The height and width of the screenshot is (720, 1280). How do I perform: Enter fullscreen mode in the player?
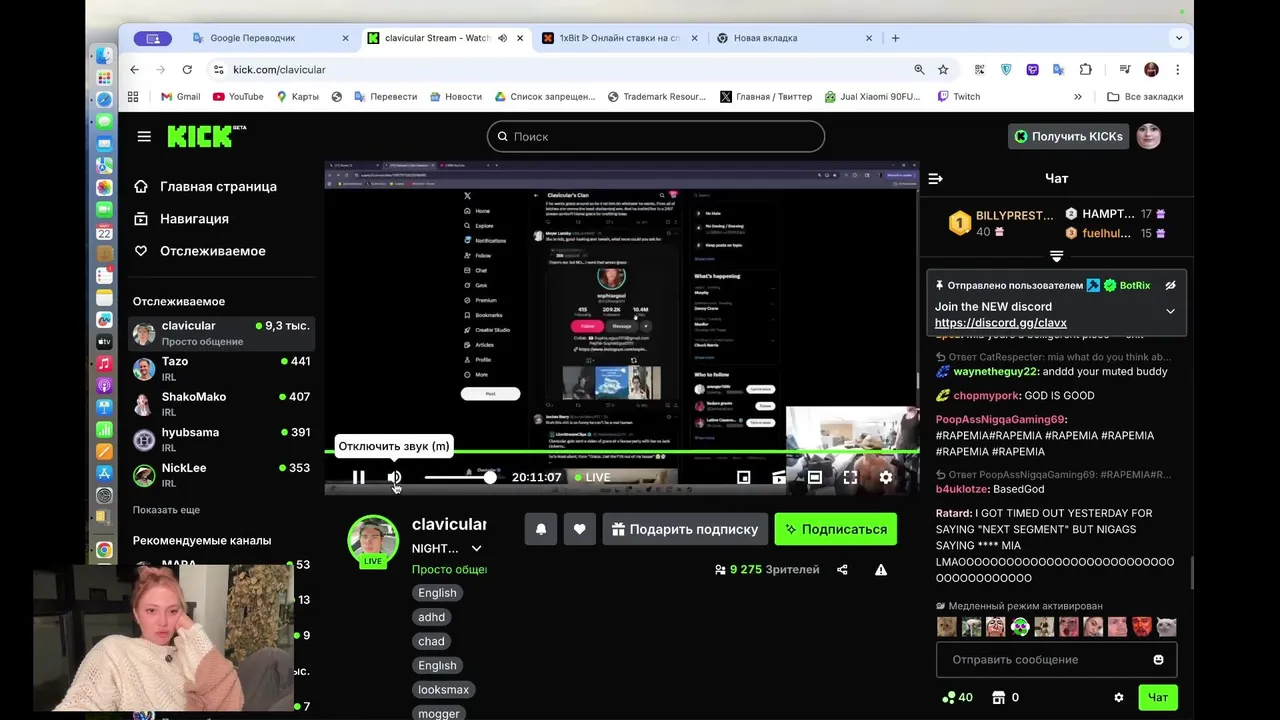point(850,477)
